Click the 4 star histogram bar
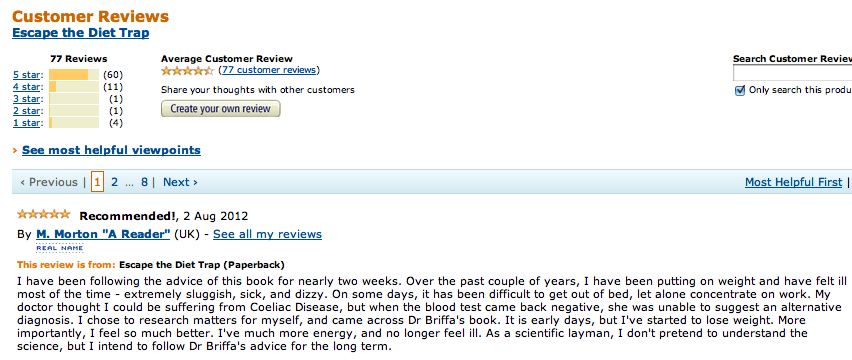The image size is (852, 360). click(74, 87)
